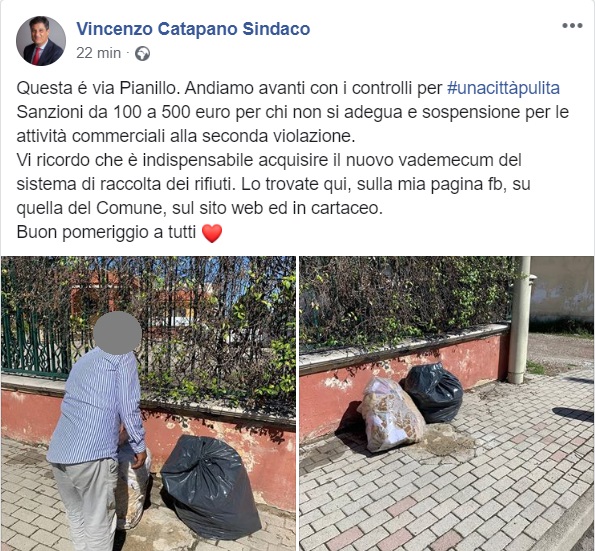The width and height of the screenshot is (595, 551).
Task: Click the public globe audience icon
Action: (143, 54)
